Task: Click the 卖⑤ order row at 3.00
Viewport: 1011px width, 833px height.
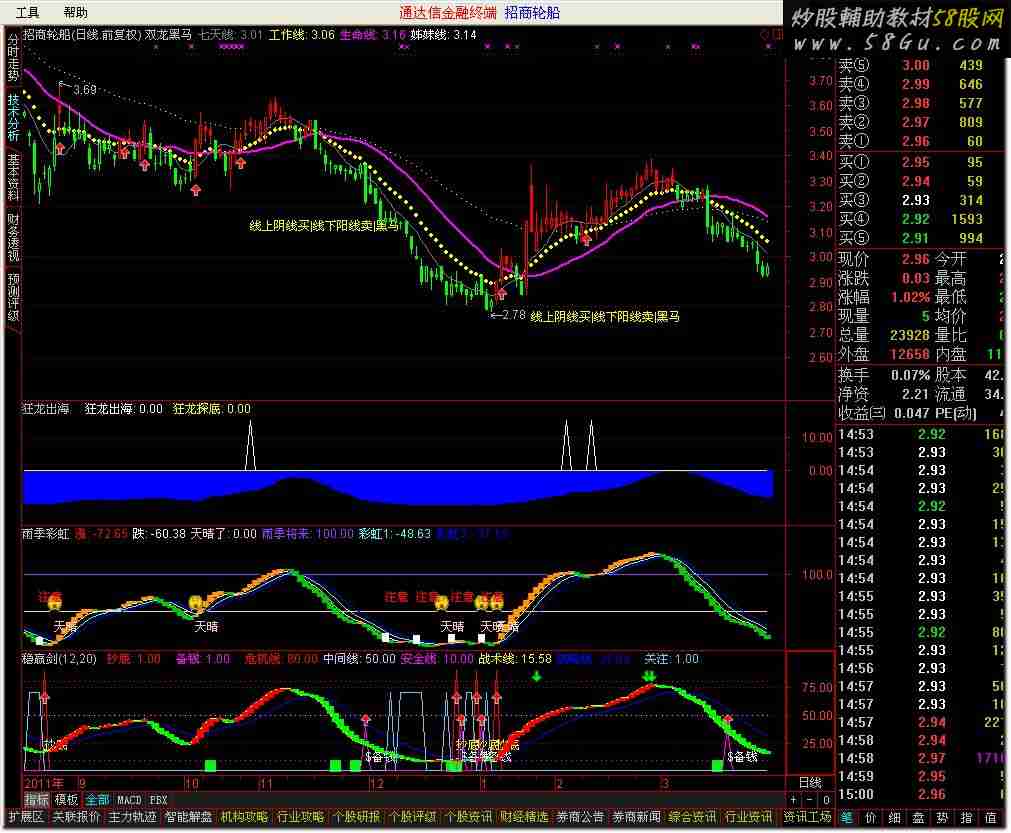Action: pos(921,65)
